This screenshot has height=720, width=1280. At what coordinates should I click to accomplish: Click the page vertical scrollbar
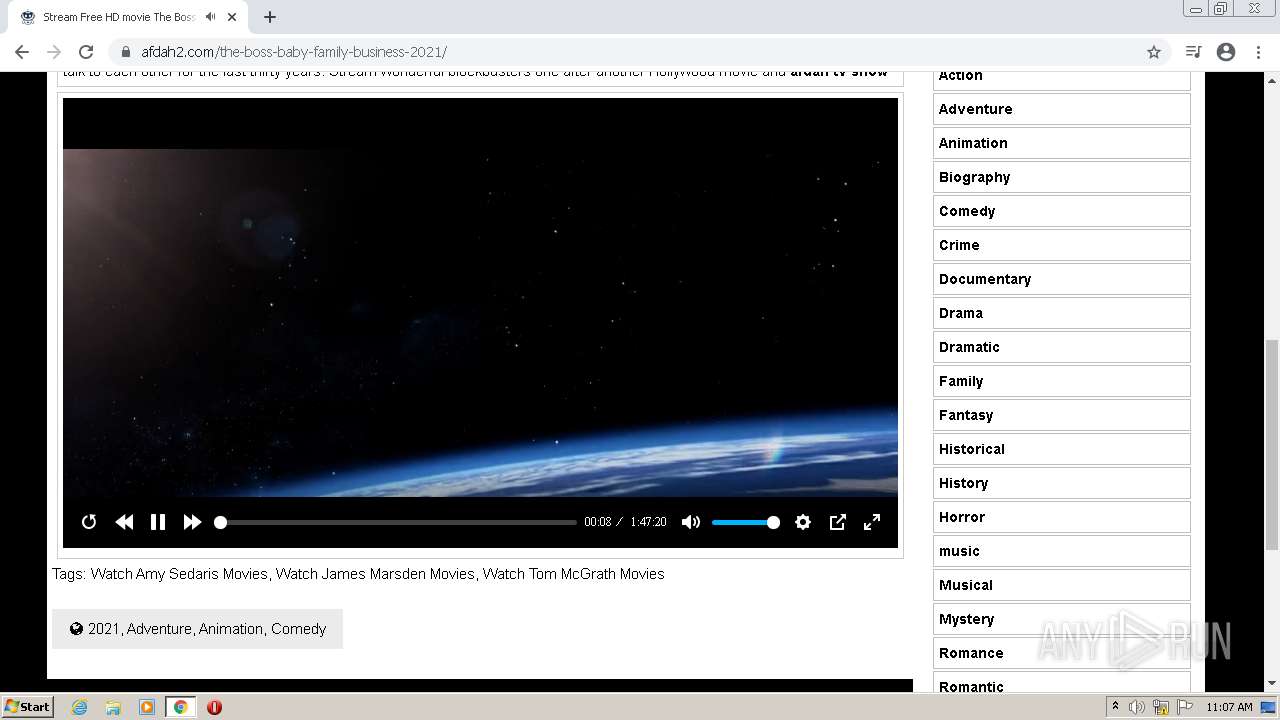1272,444
